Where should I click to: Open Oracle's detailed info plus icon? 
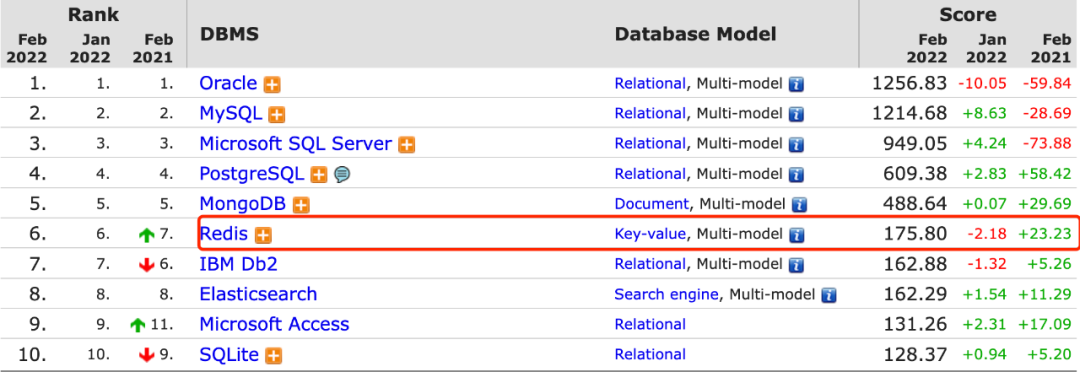pyautogui.click(x=272, y=85)
